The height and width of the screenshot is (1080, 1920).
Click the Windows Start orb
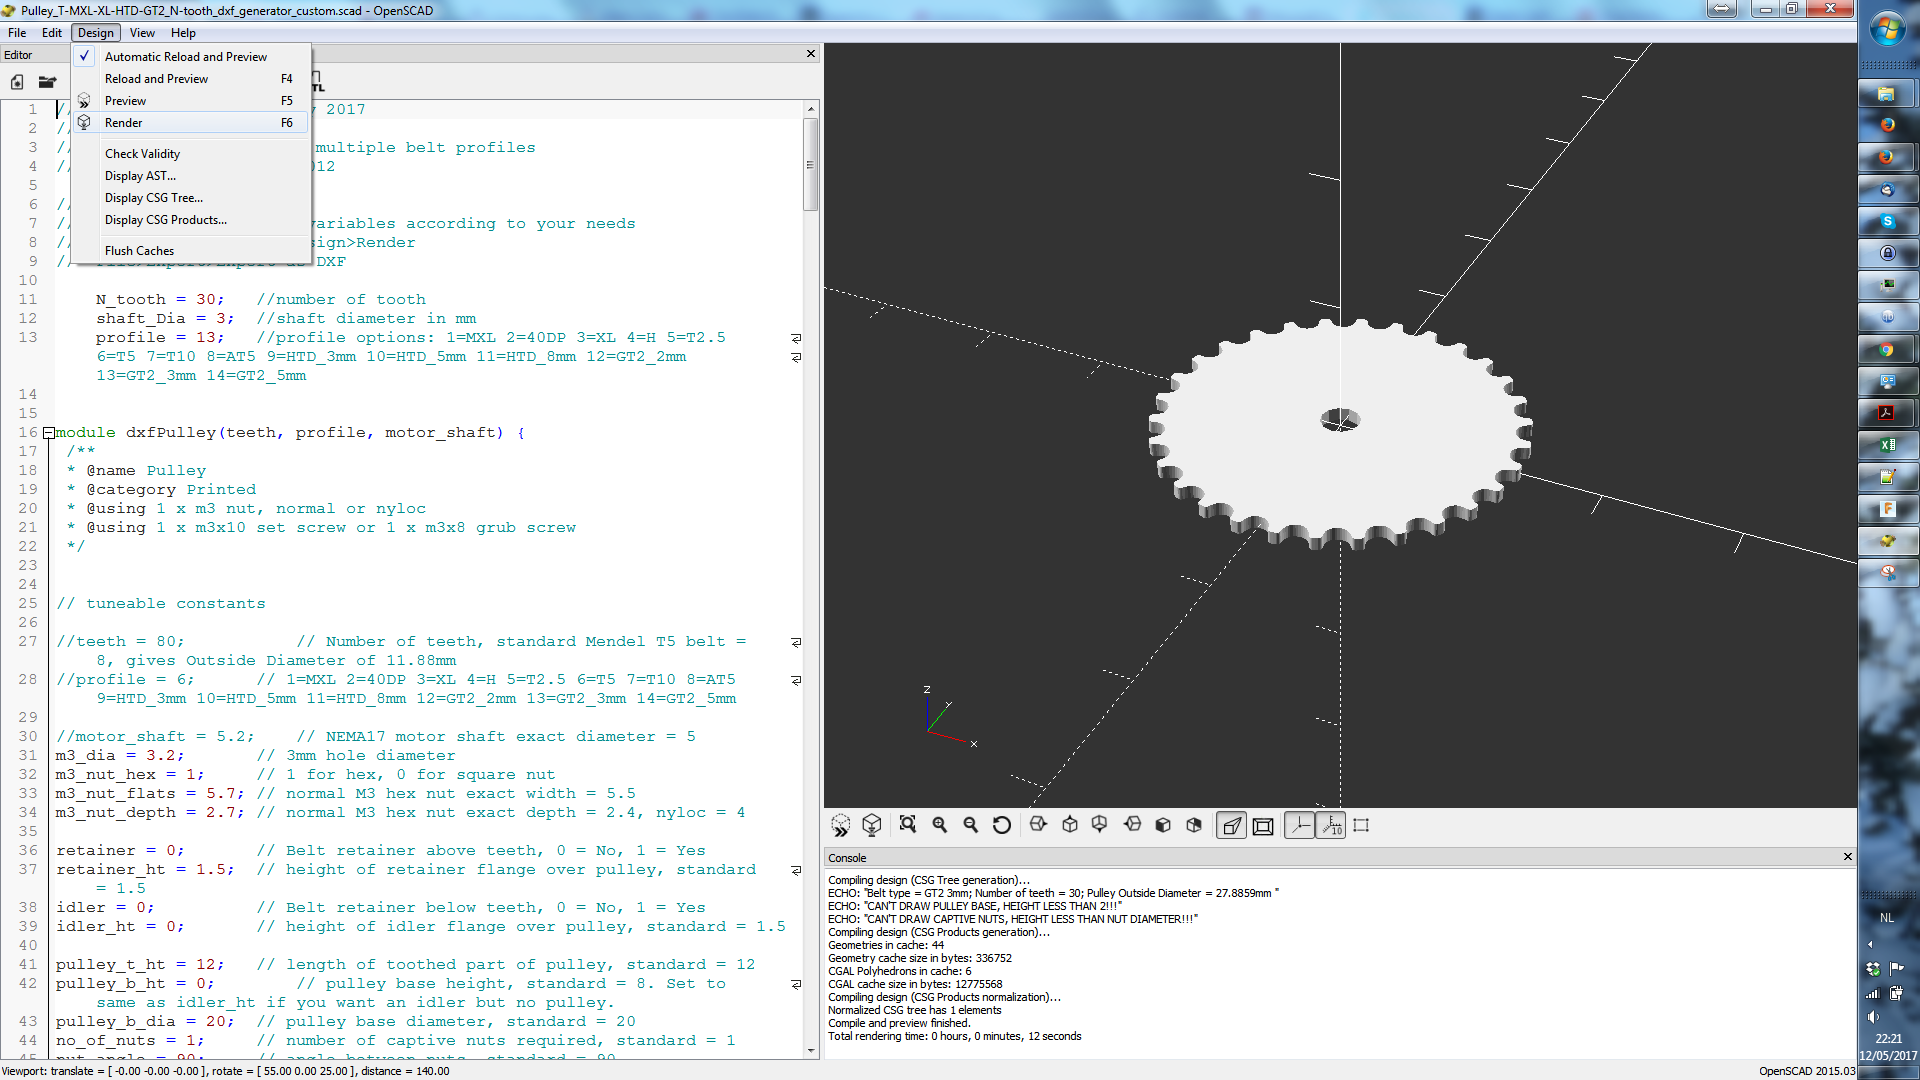tap(1887, 29)
